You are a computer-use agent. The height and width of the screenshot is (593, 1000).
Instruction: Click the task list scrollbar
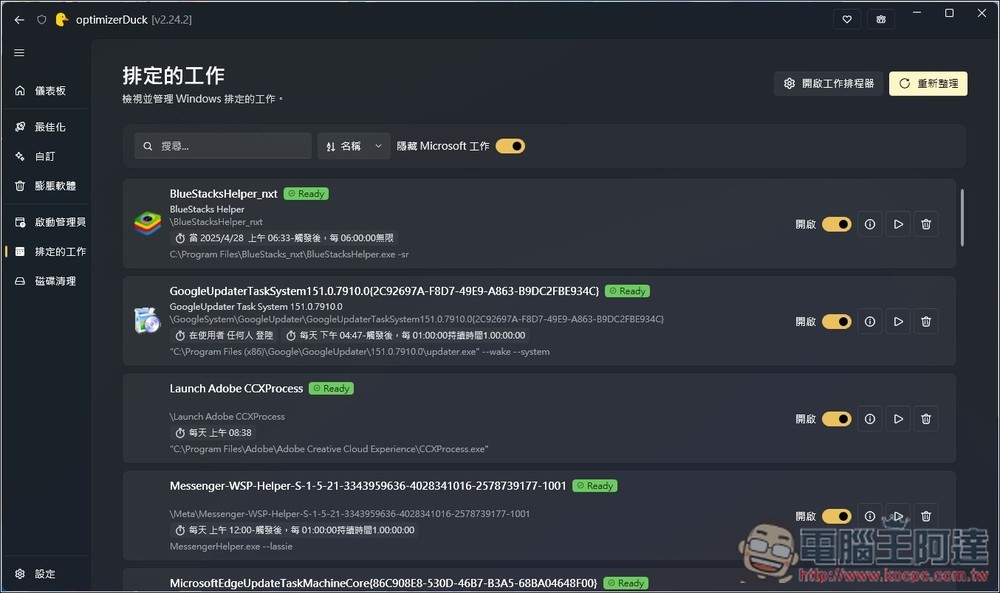coord(962,217)
